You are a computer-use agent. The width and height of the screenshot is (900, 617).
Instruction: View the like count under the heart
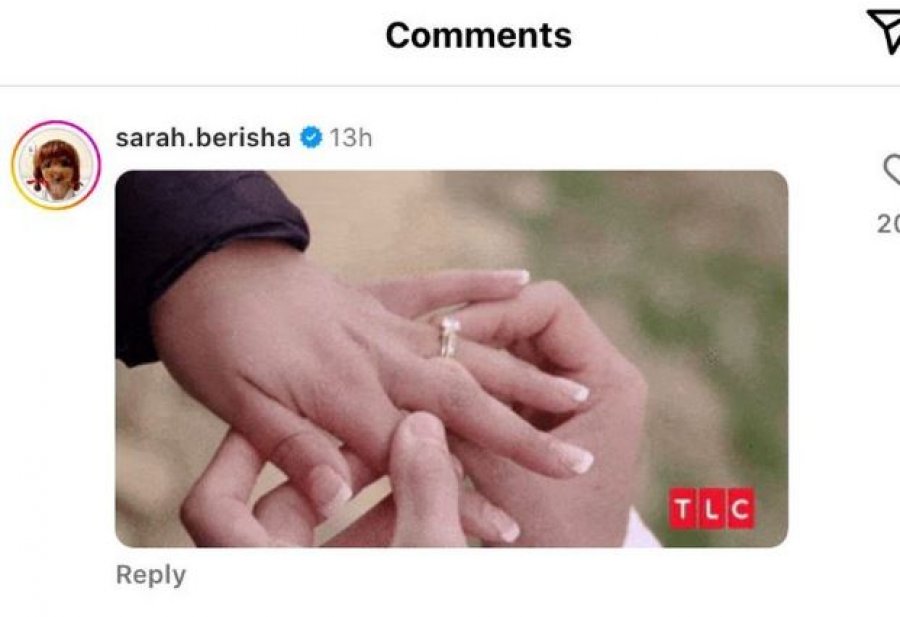889,223
